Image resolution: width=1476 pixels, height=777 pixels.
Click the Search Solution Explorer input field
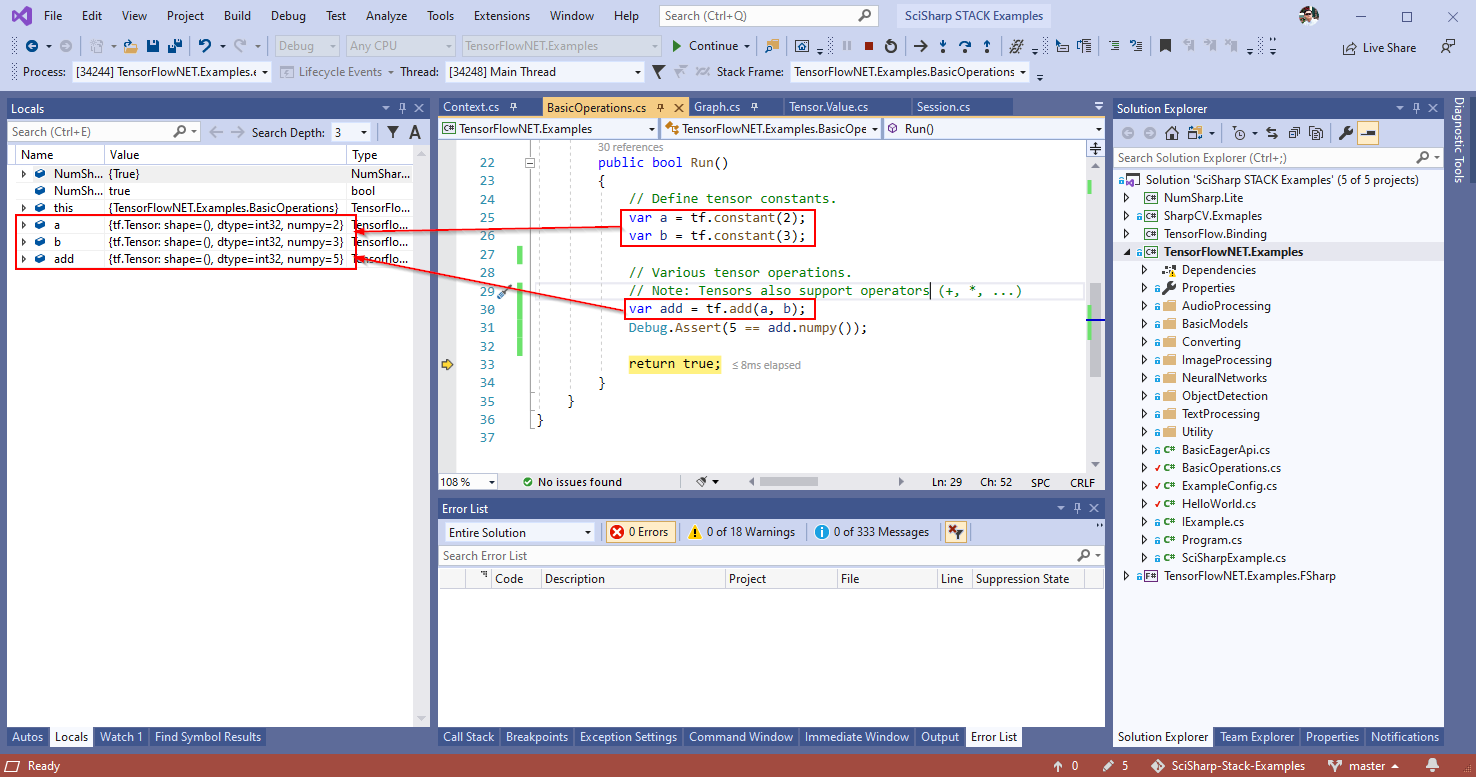[1264, 158]
